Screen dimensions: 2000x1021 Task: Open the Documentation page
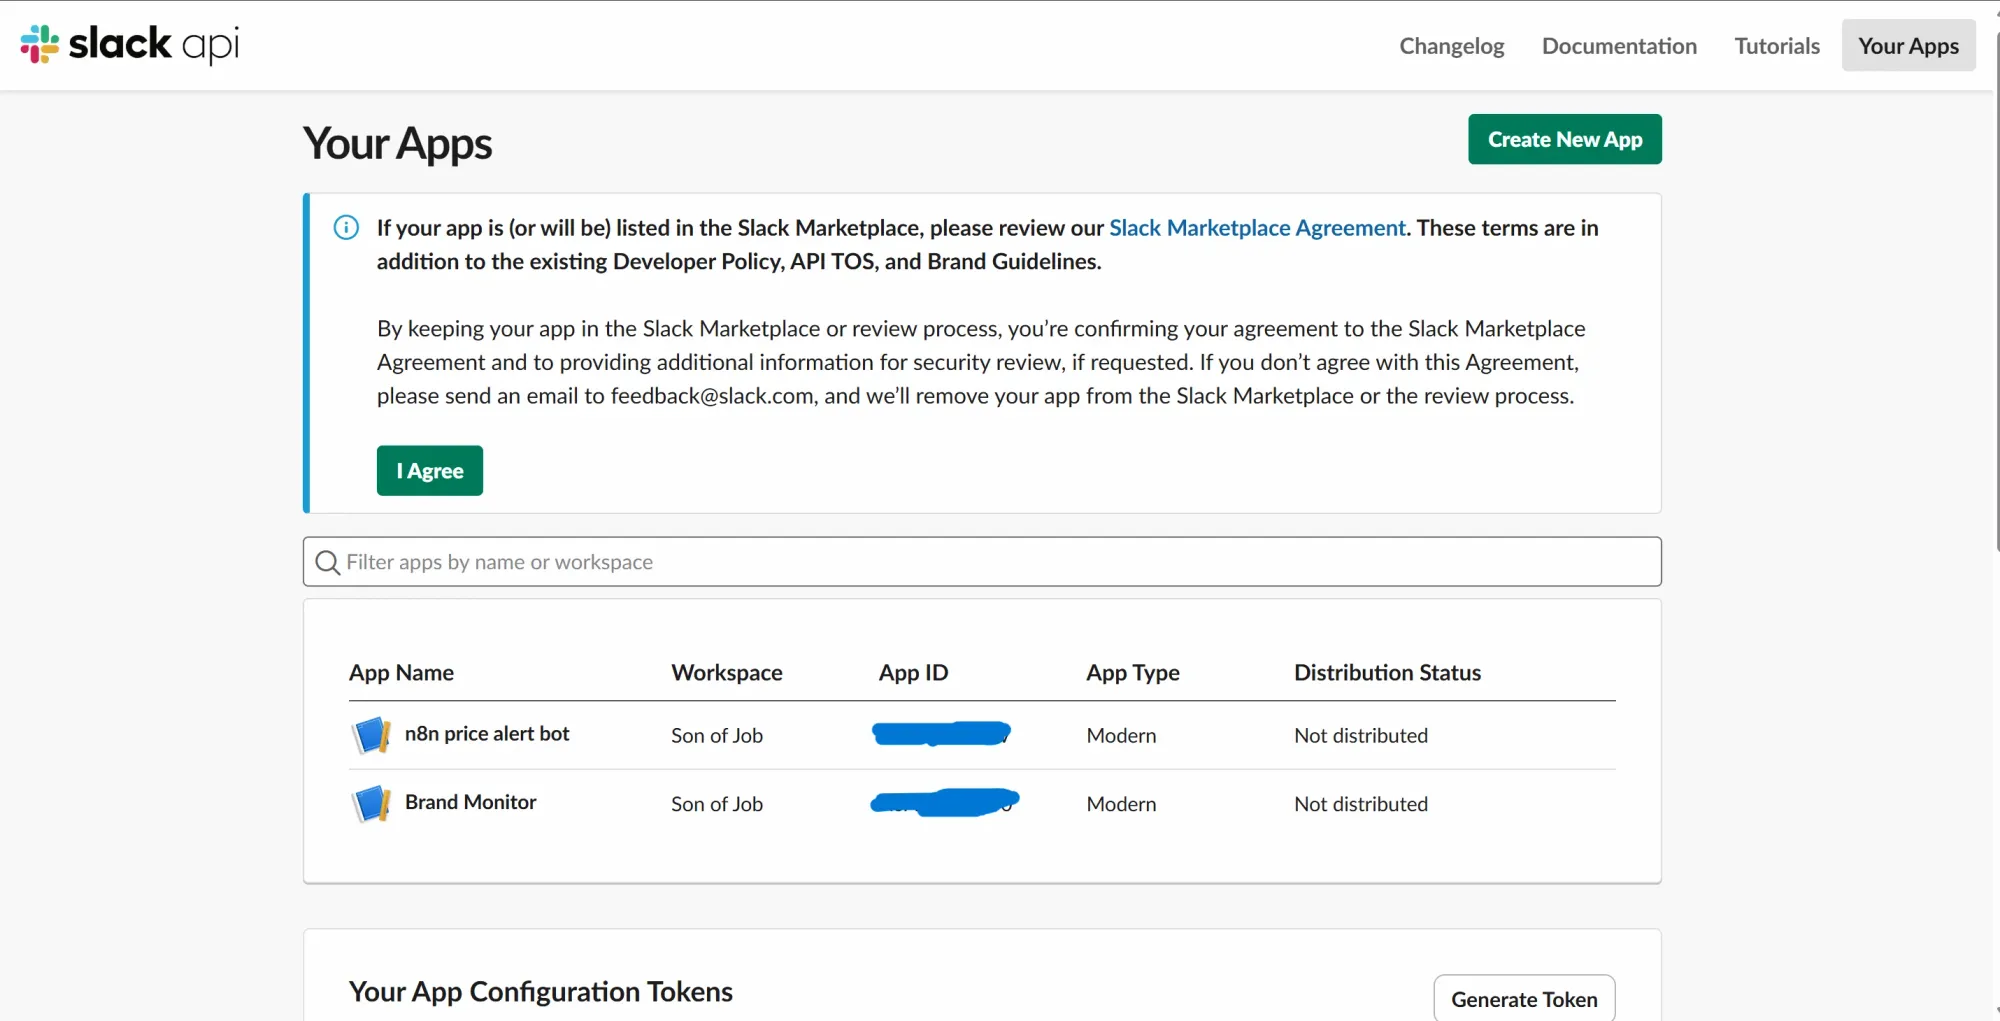(1619, 46)
